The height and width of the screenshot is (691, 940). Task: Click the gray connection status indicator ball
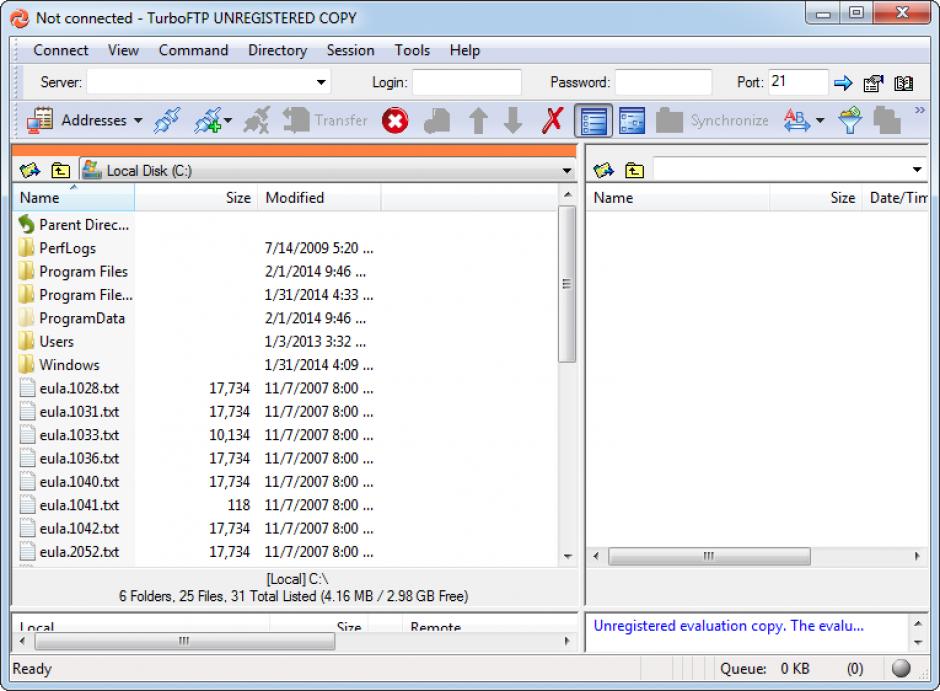[x=900, y=668]
